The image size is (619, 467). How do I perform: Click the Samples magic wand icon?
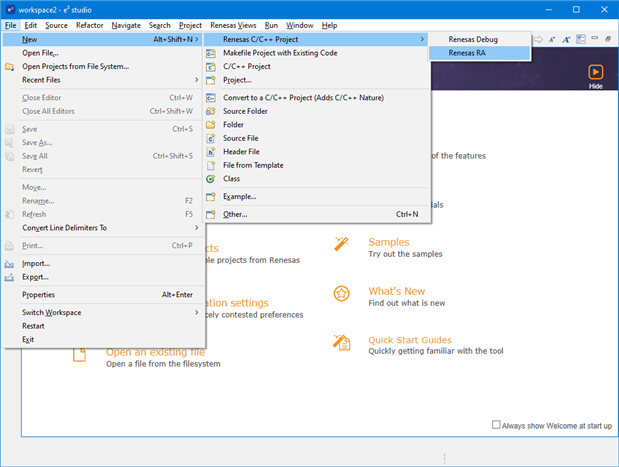(x=341, y=244)
